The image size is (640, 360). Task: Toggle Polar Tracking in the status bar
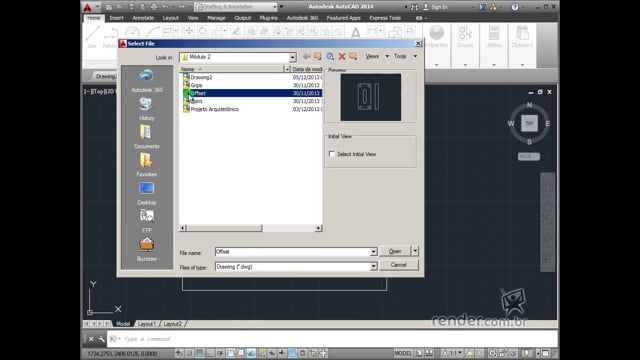pos(220,353)
